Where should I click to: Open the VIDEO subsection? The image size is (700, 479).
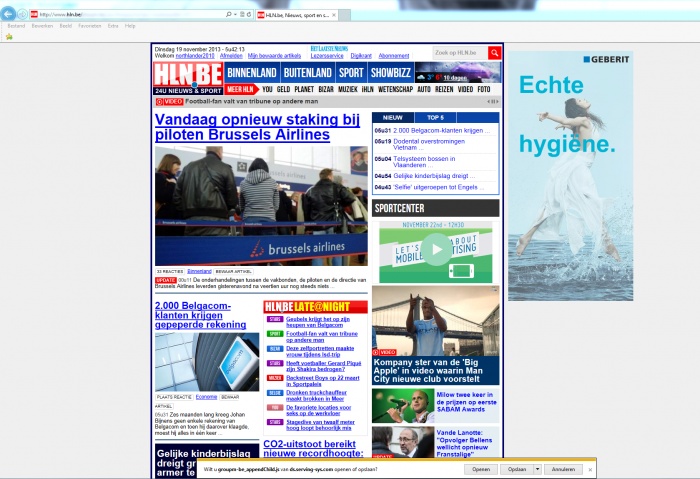pyautogui.click(x=465, y=89)
